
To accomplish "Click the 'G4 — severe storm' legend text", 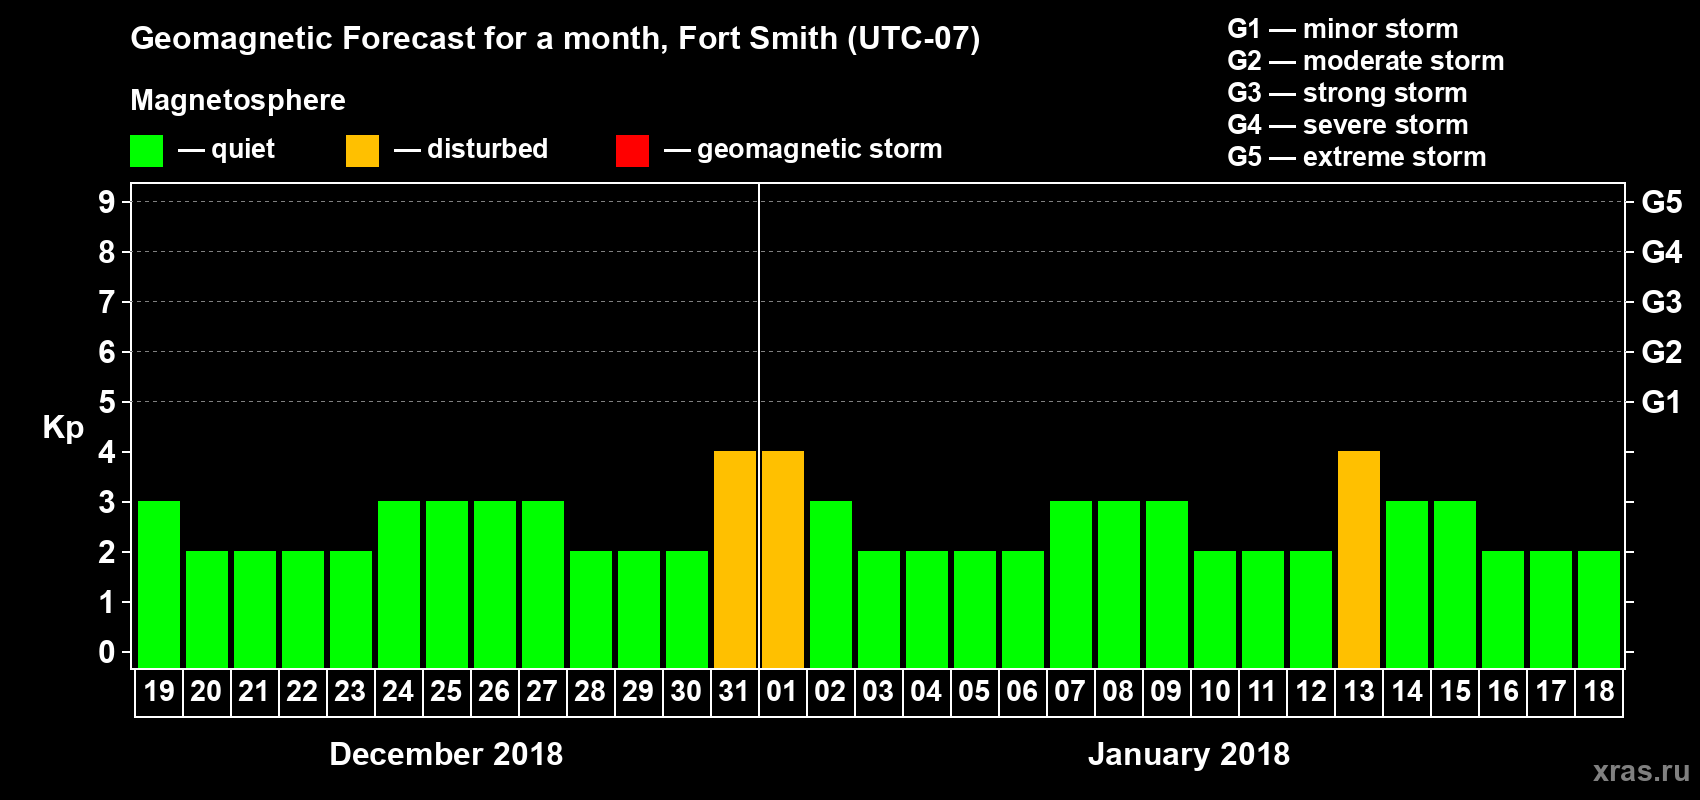I will pyautogui.click(x=1348, y=125).
